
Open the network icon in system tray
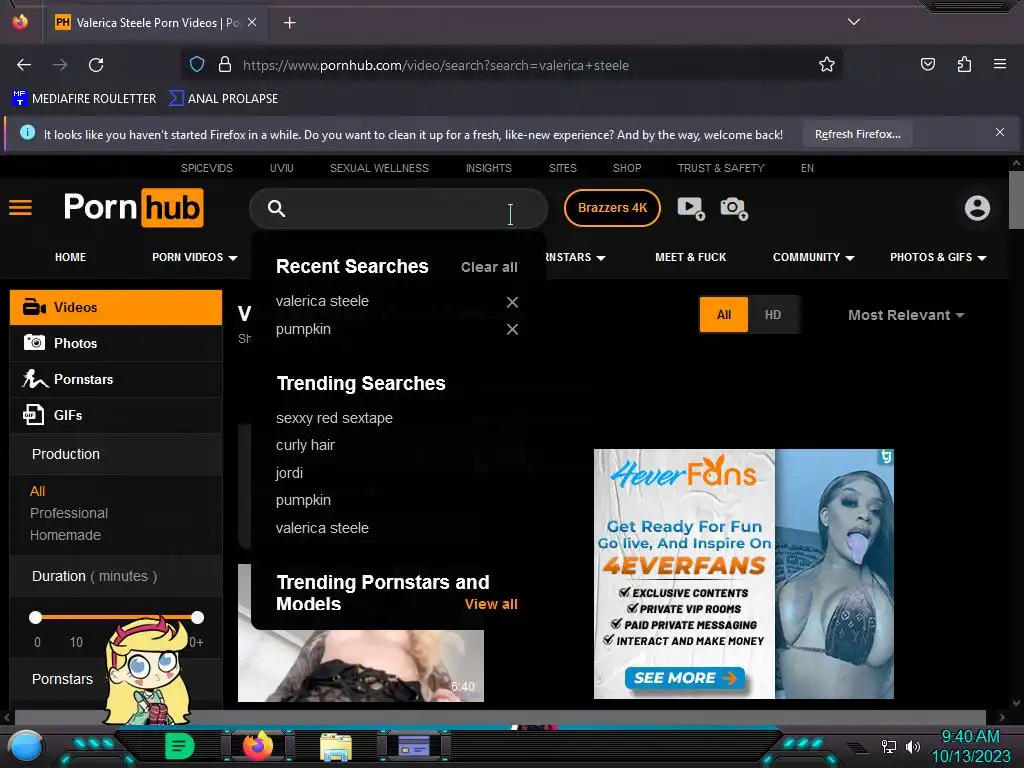888,746
